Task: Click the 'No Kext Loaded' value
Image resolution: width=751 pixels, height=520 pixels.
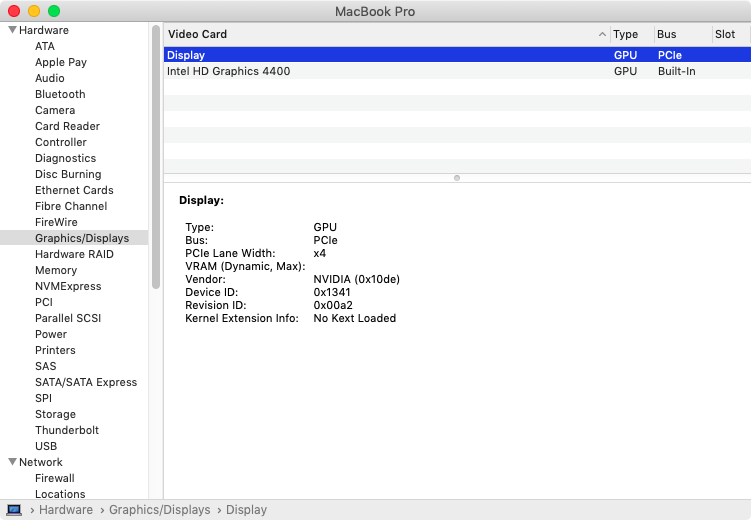Action: click(354, 318)
